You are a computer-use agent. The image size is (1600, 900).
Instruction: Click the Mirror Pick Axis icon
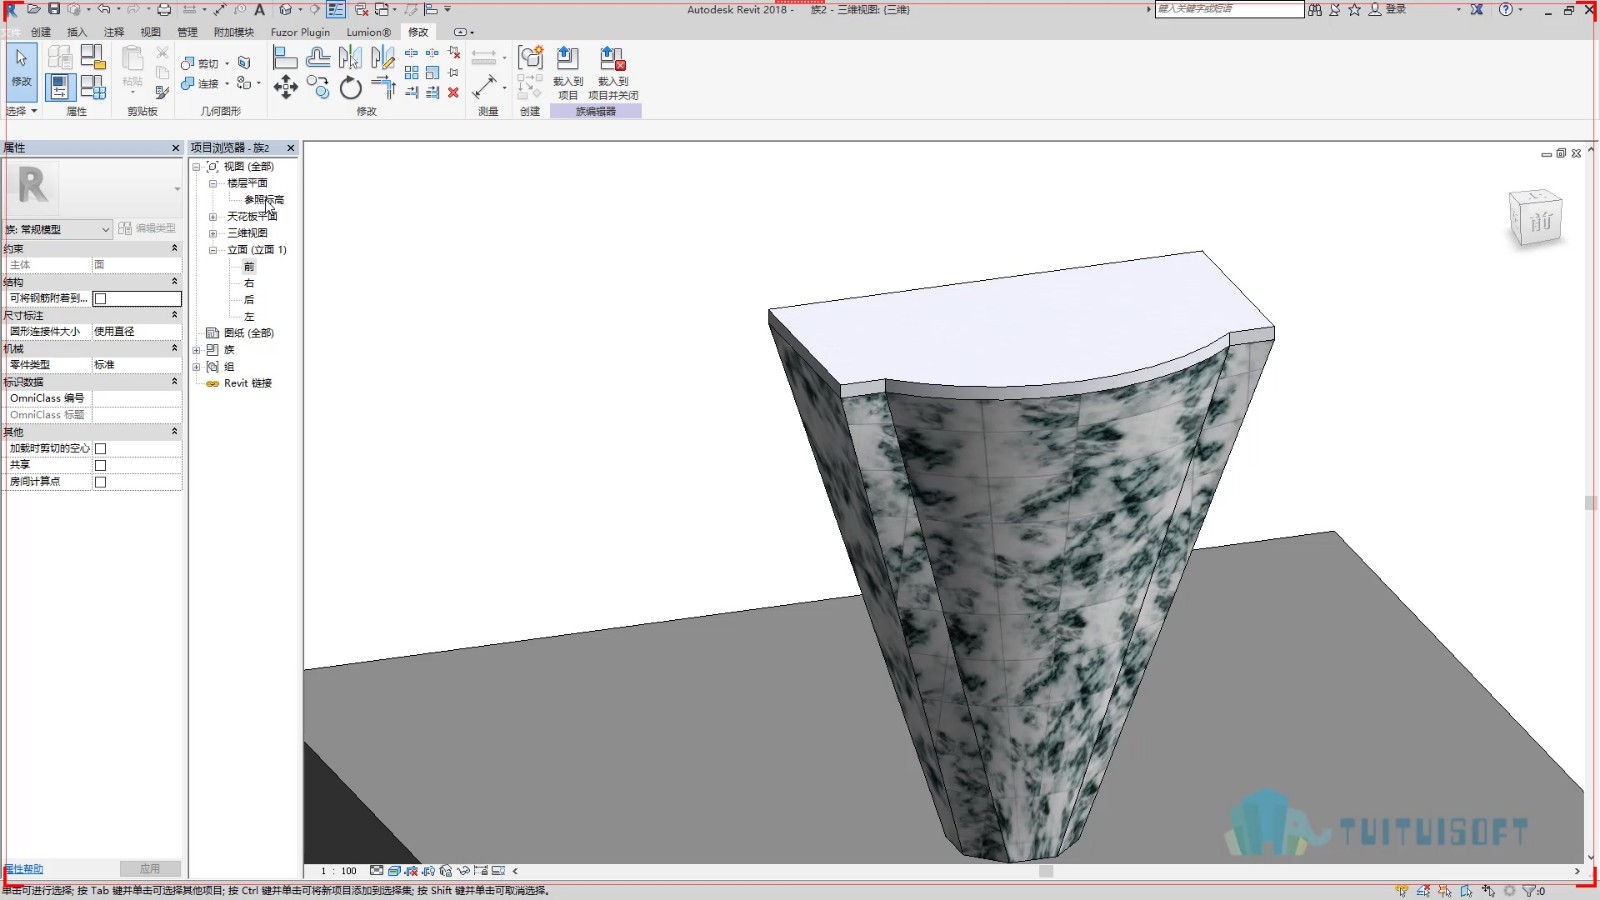[x=350, y=58]
